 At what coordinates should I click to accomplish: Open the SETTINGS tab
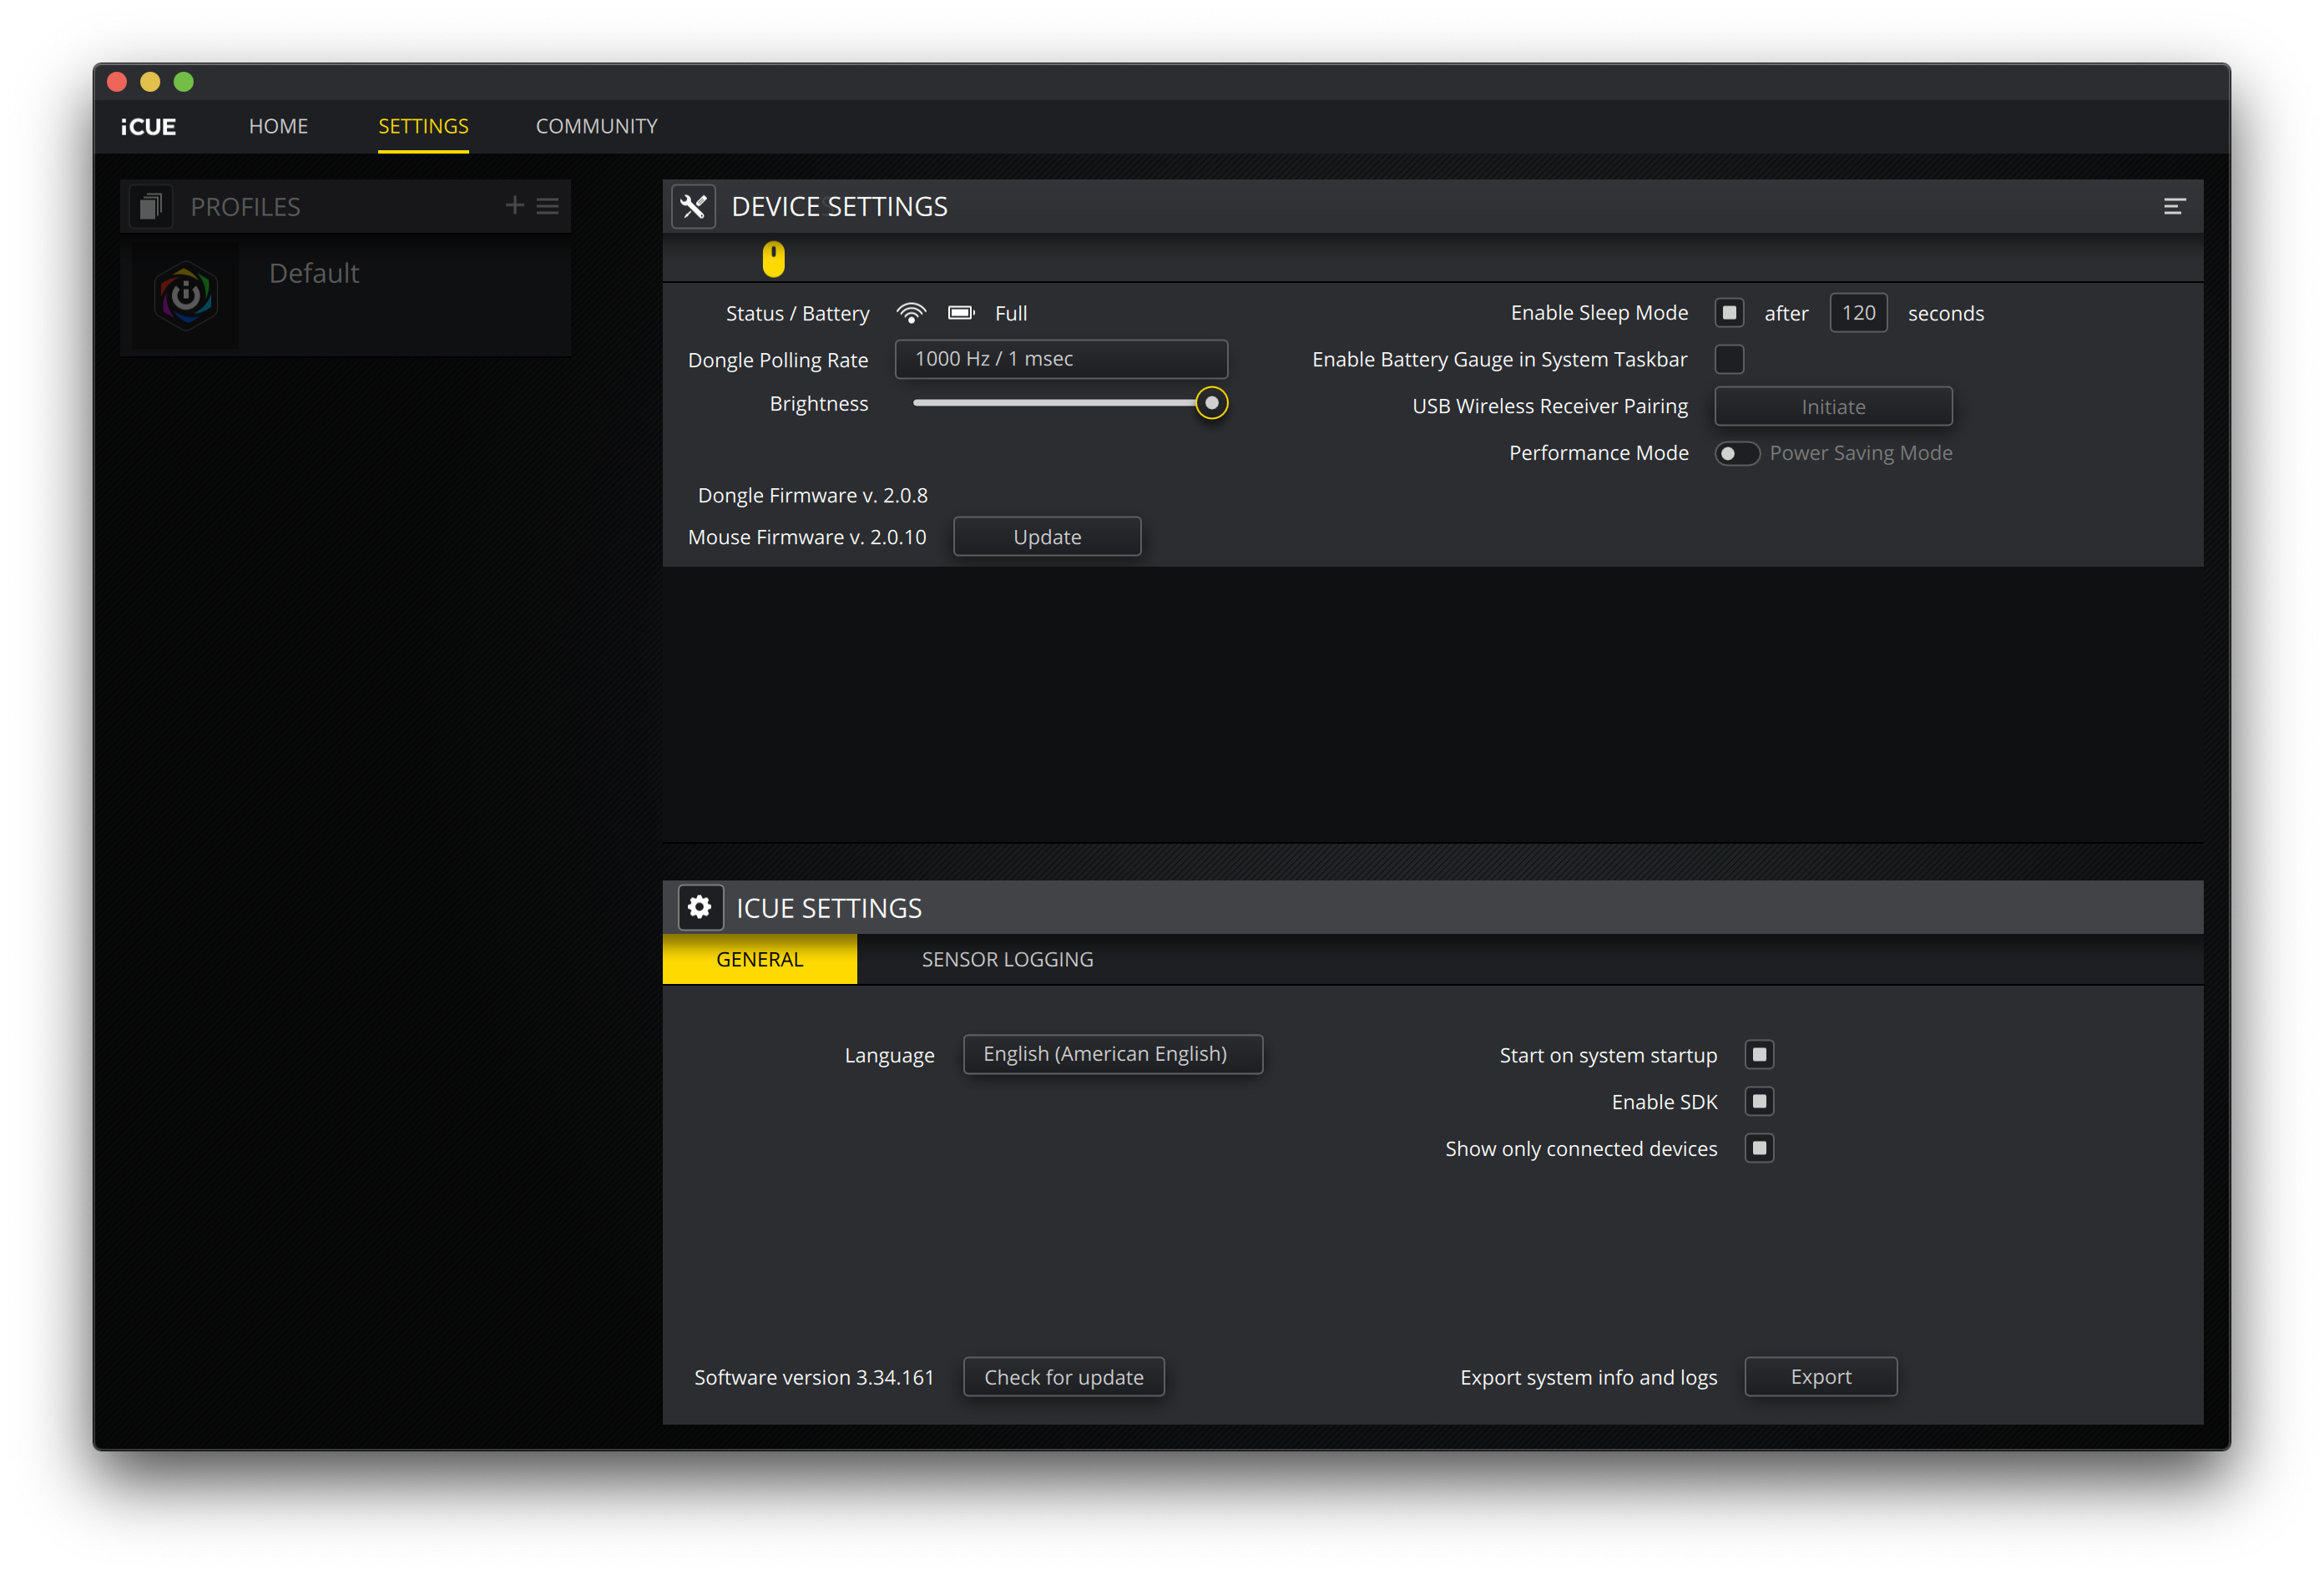[423, 126]
